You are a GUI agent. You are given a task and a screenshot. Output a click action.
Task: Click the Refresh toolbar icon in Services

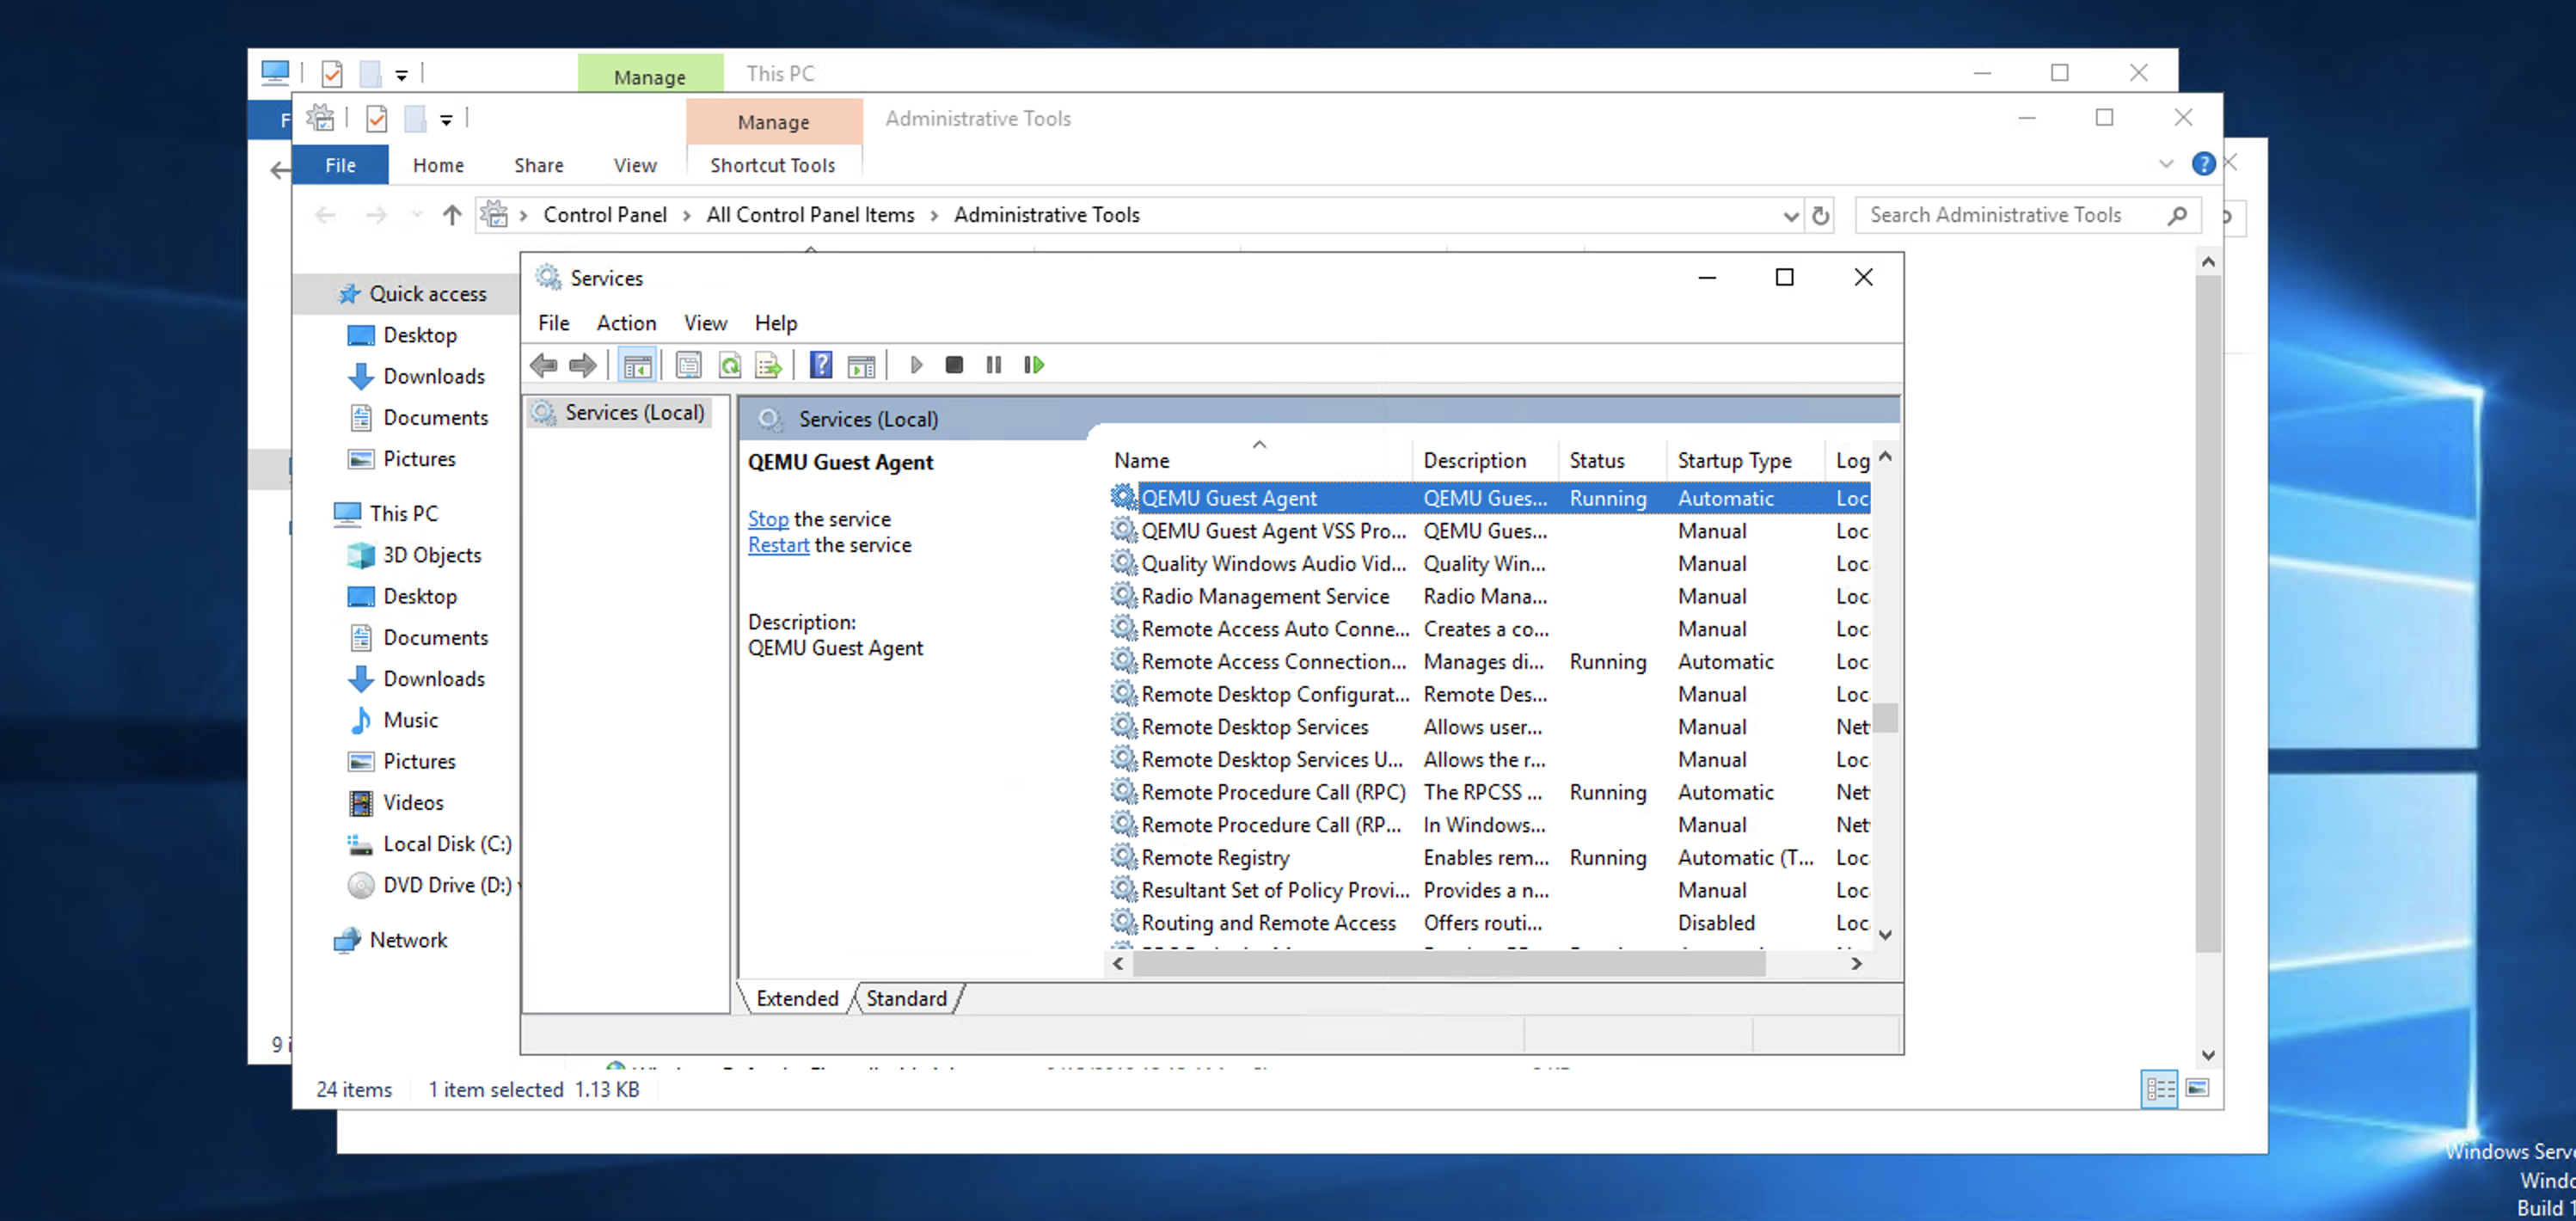tap(730, 365)
